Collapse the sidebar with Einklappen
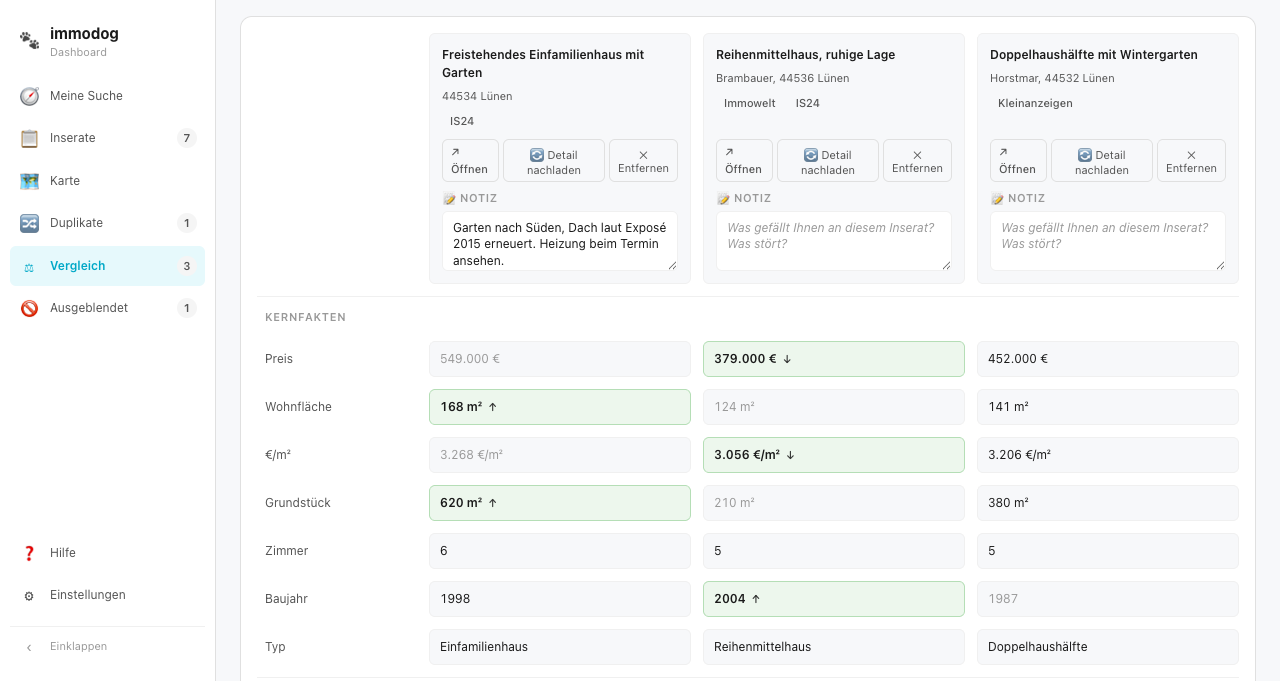The width and height of the screenshot is (1280, 681). coord(108,647)
